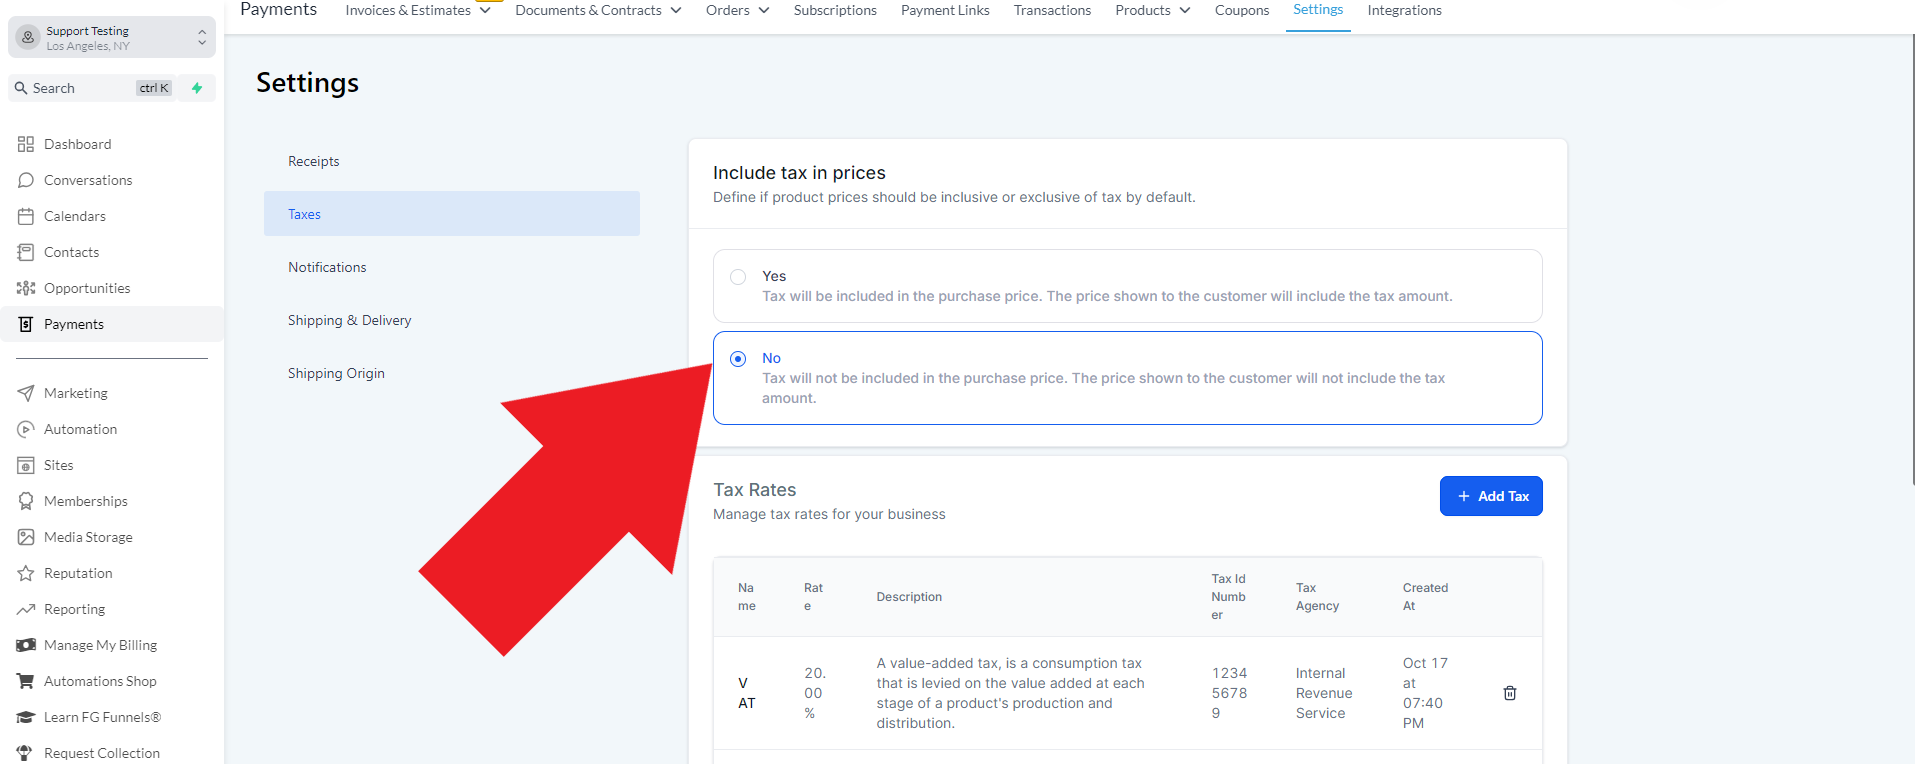
Task: Open the Manage My Billing icon
Action: 26,645
